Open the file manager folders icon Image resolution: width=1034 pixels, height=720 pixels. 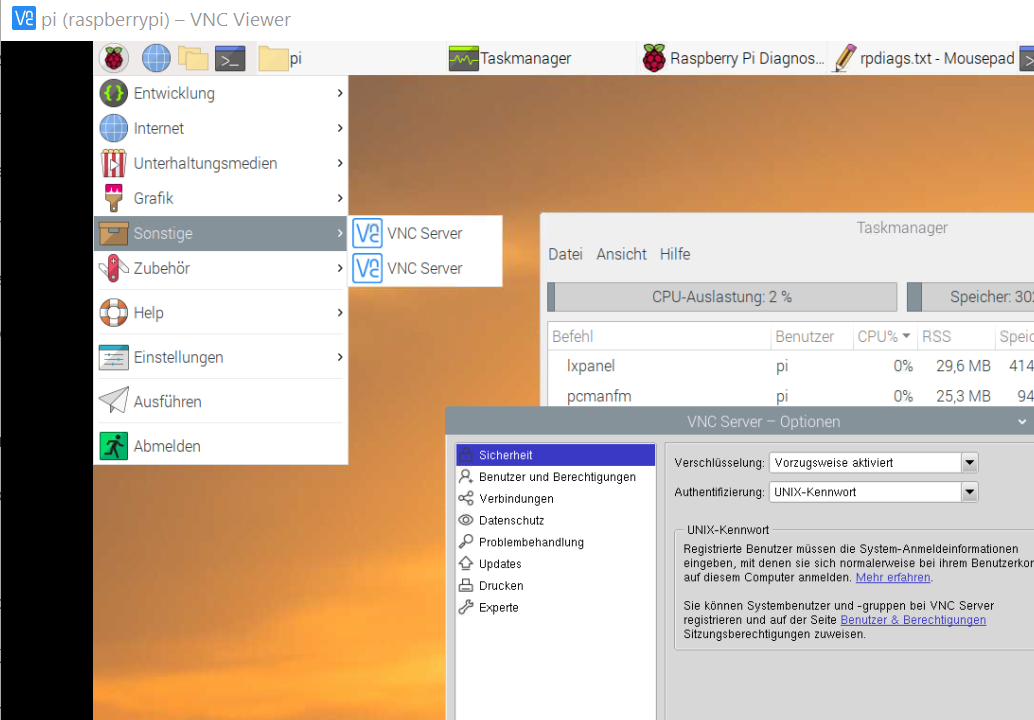(x=193, y=58)
